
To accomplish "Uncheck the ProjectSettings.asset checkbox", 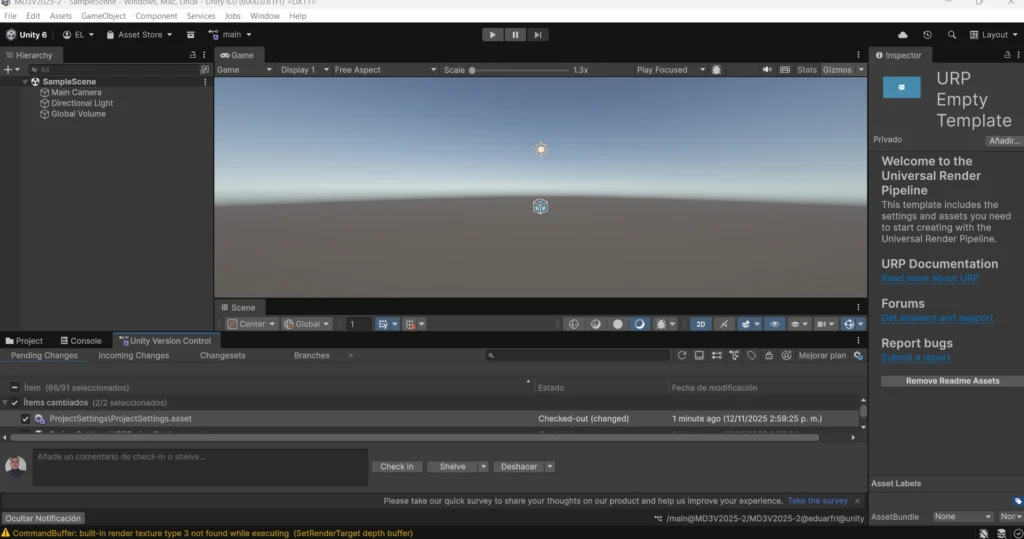I will (25, 419).
